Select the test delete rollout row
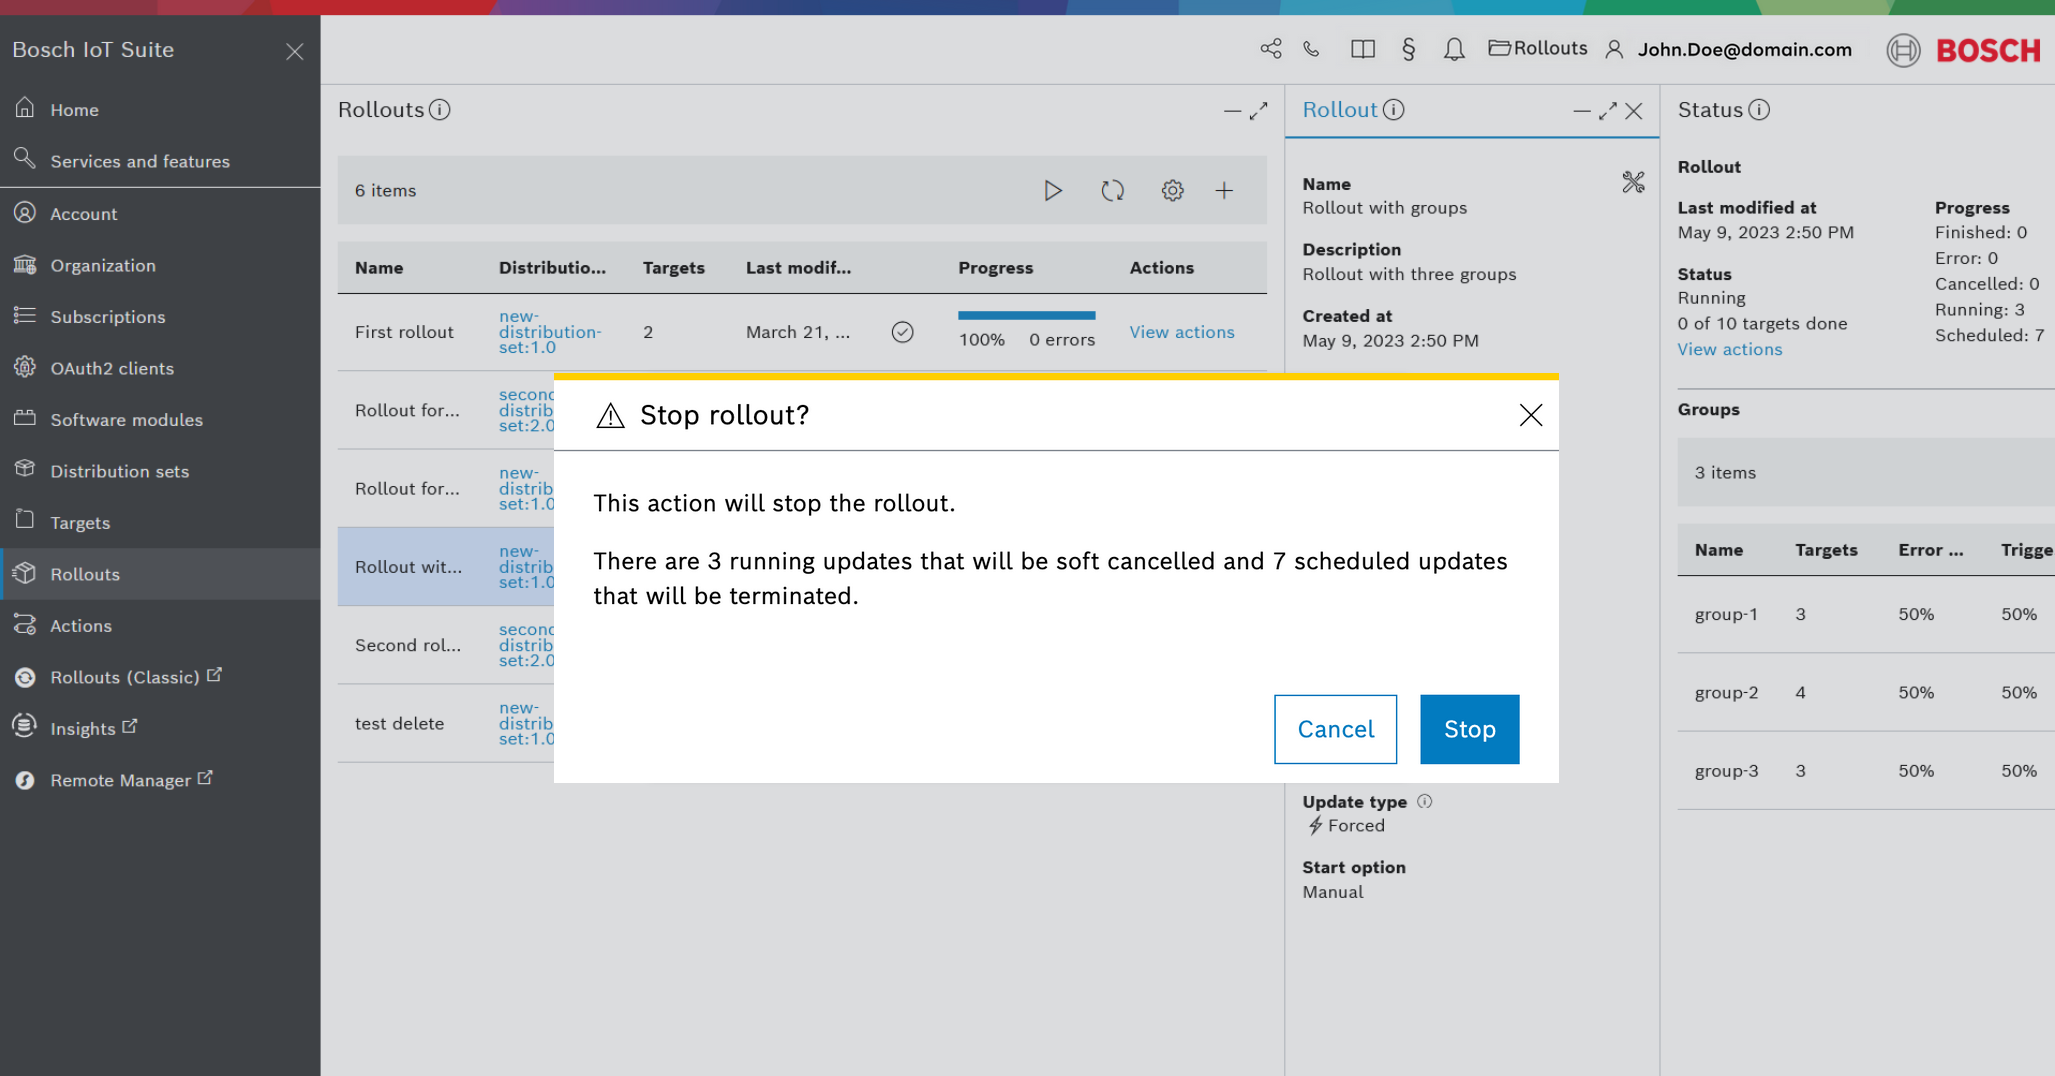 click(x=399, y=723)
